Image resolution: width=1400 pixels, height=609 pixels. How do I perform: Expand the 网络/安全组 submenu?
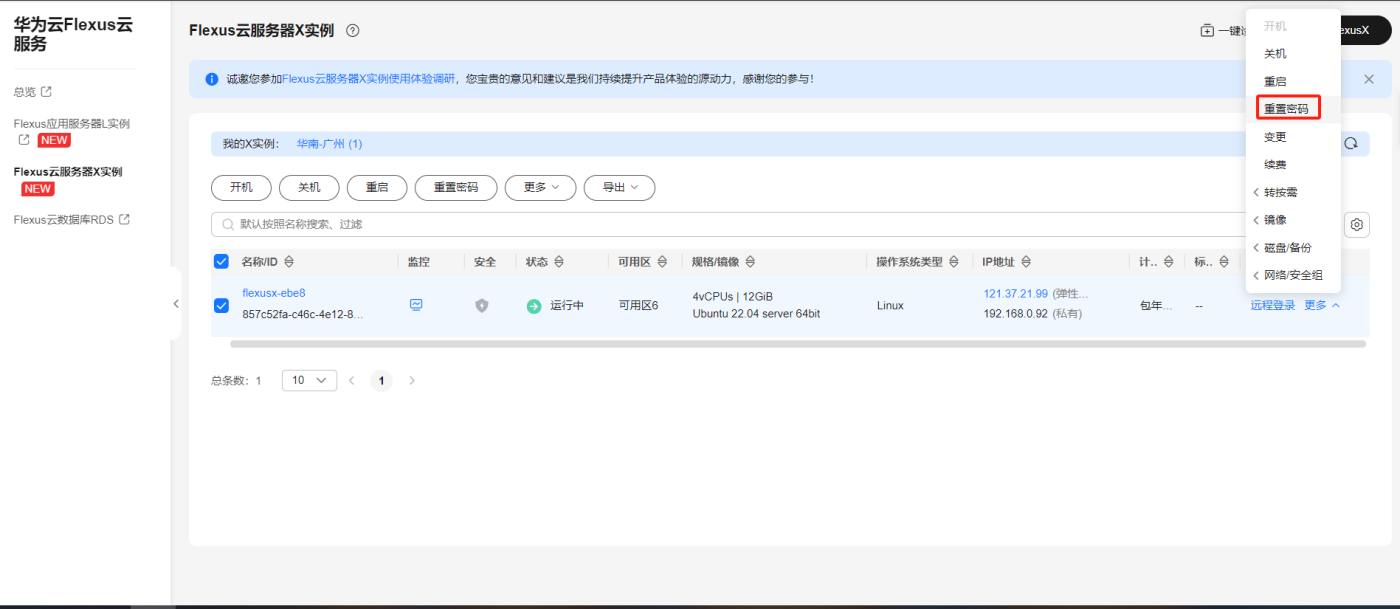pos(1288,275)
